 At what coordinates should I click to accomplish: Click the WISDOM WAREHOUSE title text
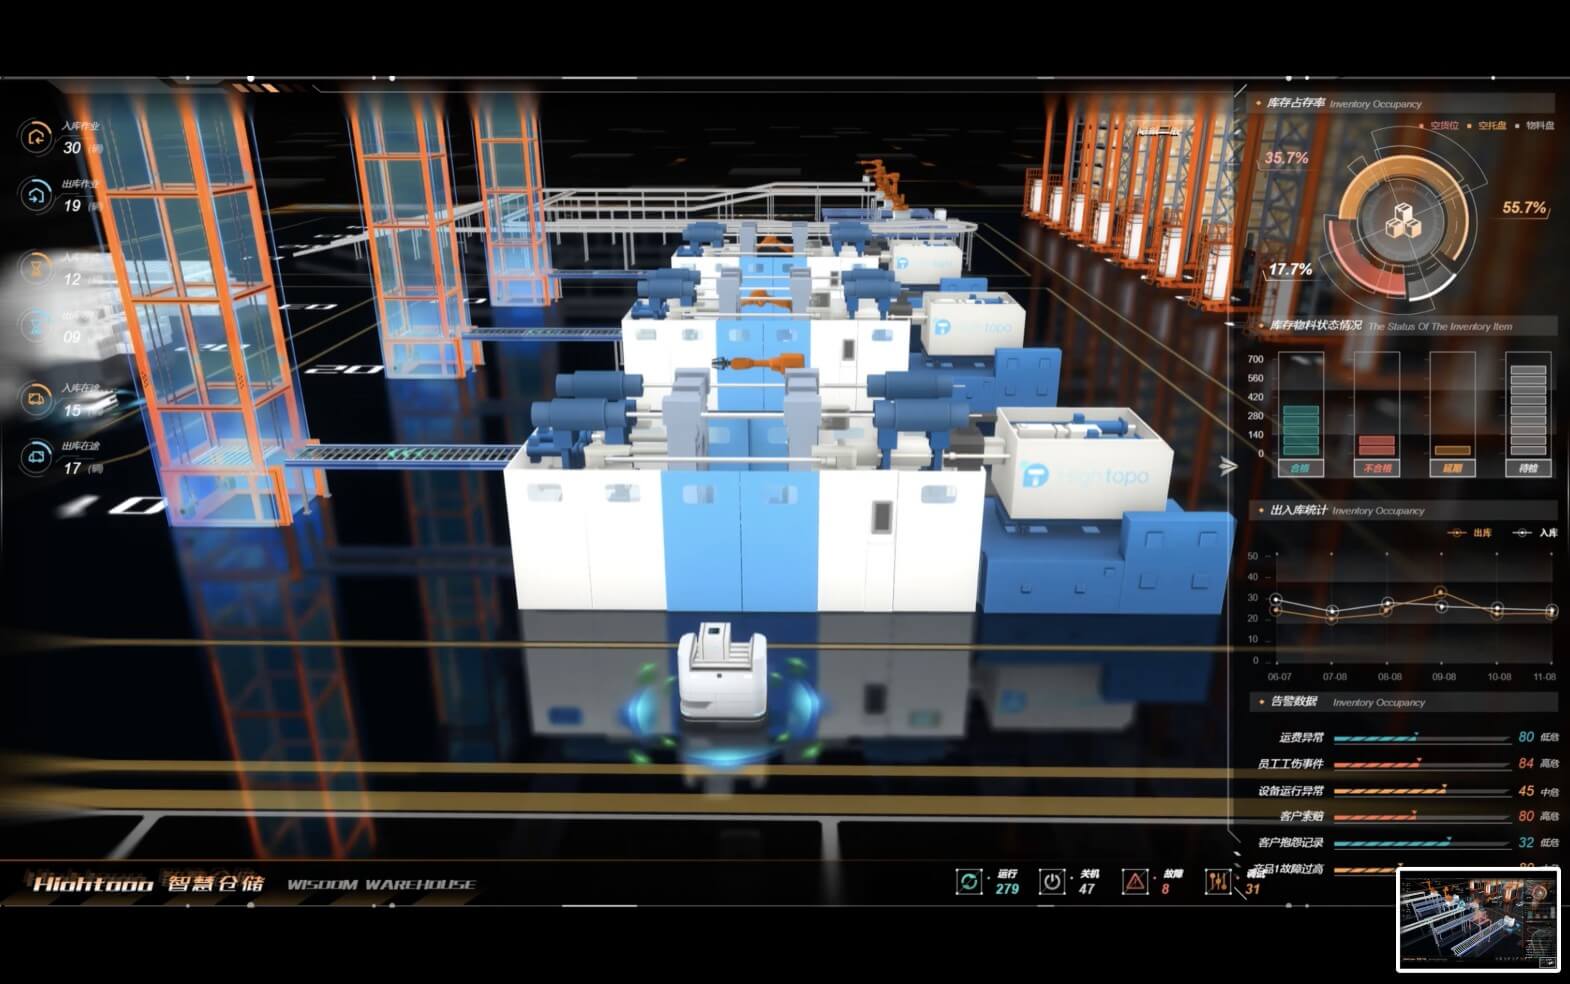pyautogui.click(x=381, y=884)
